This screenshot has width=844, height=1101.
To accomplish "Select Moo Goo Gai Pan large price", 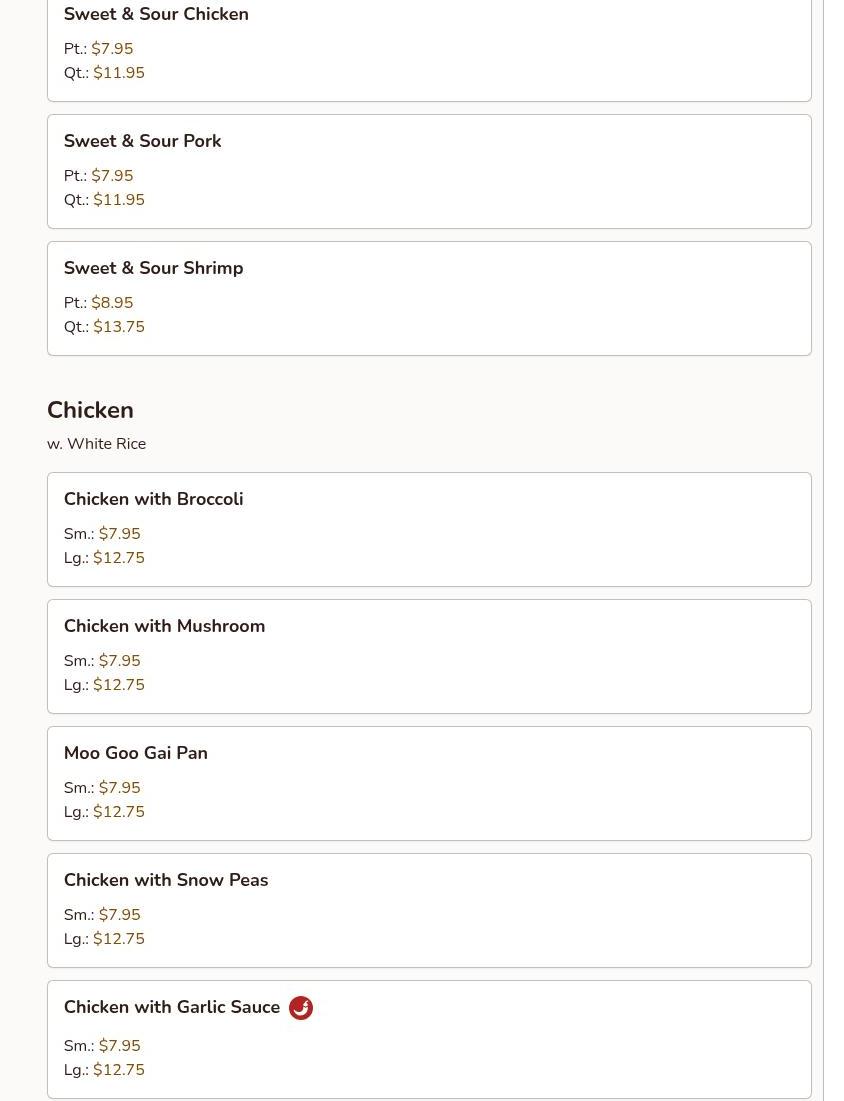I will (x=119, y=812).
